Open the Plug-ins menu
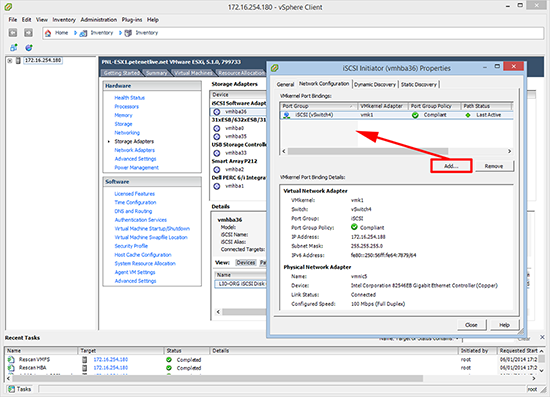Screen dimensions: 550x397 132,20
